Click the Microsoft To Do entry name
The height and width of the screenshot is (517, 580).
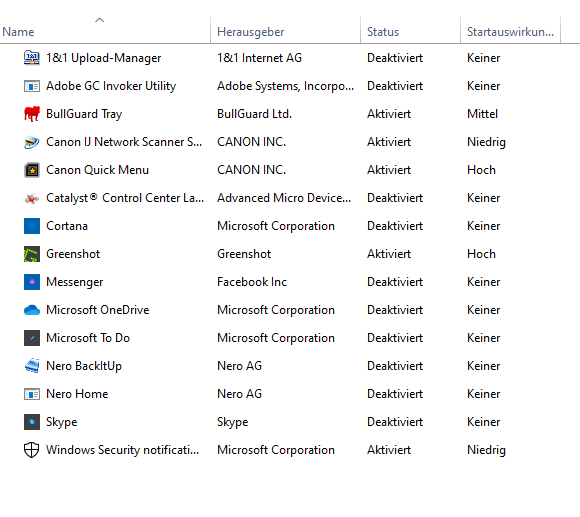pos(88,338)
